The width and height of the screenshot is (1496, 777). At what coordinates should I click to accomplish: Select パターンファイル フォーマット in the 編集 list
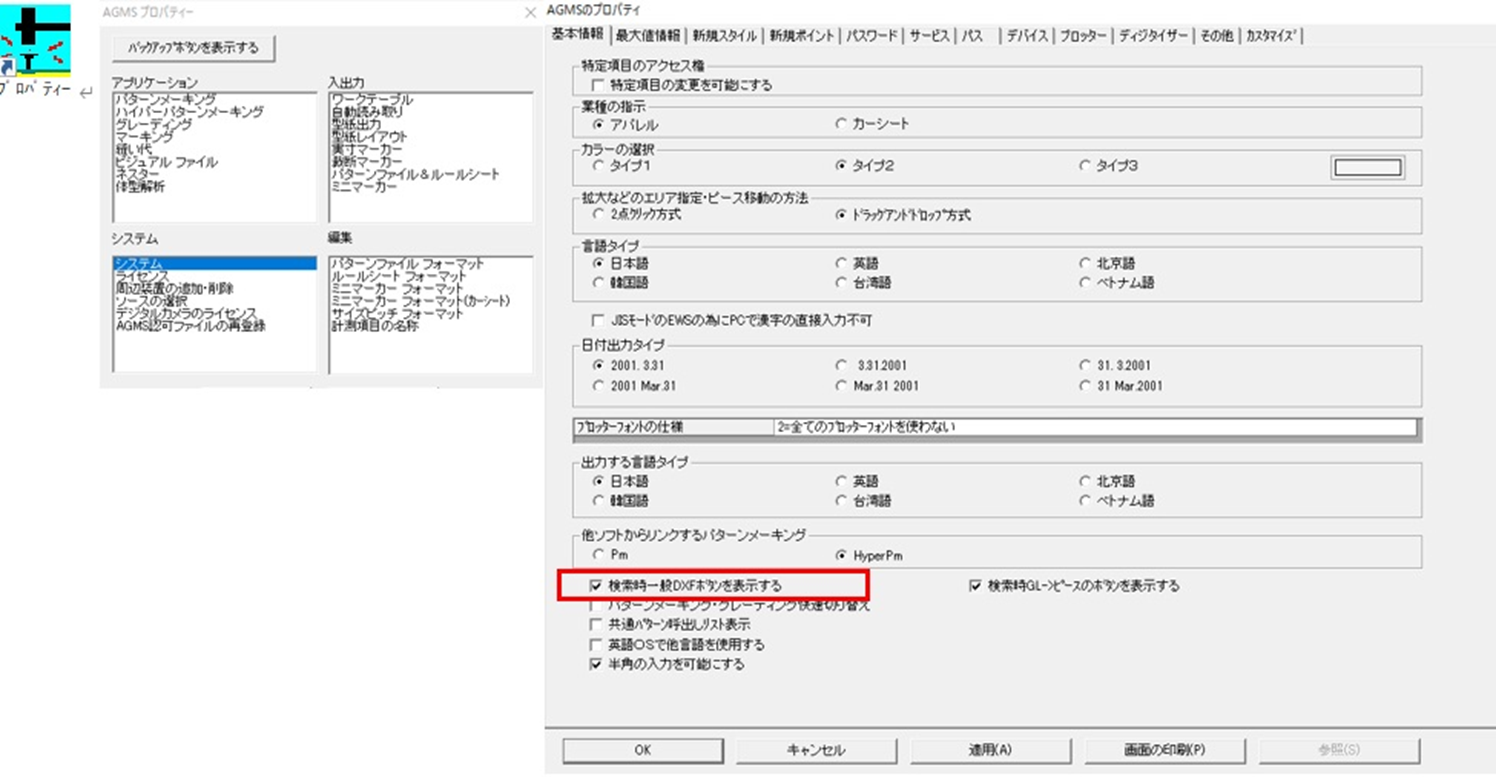(407, 263)
